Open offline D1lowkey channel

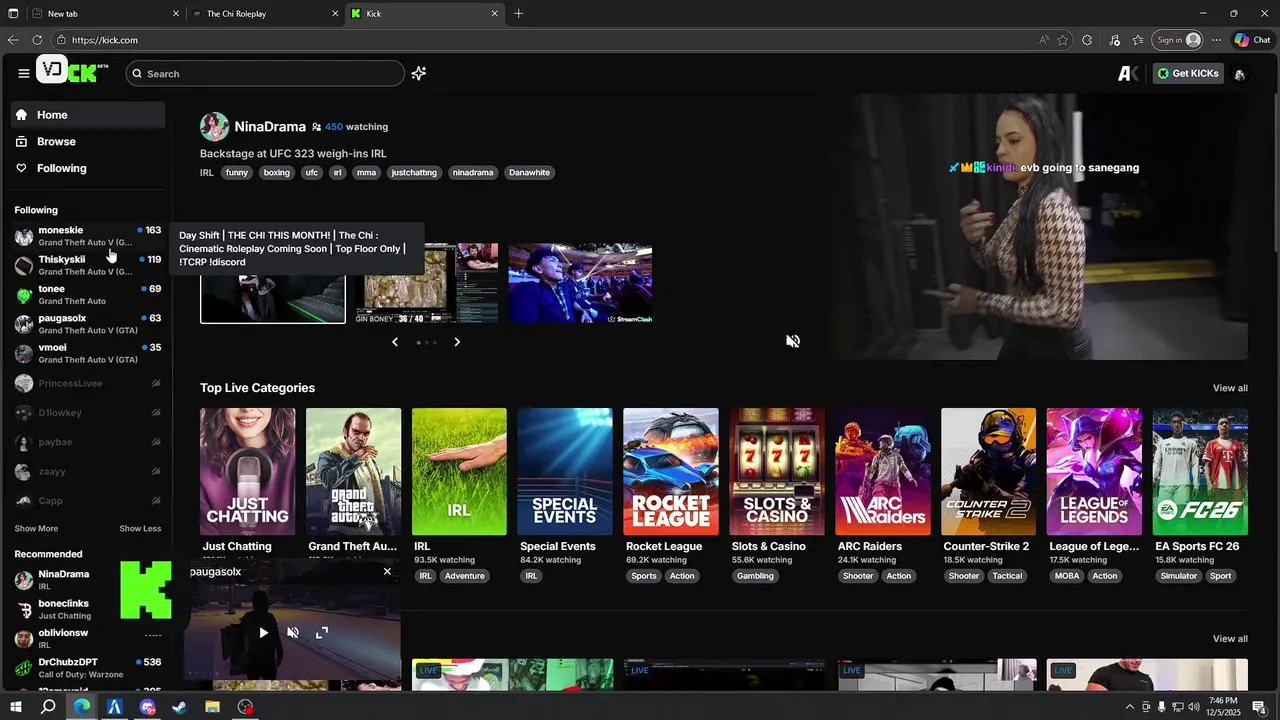click(x=87, y=412)
